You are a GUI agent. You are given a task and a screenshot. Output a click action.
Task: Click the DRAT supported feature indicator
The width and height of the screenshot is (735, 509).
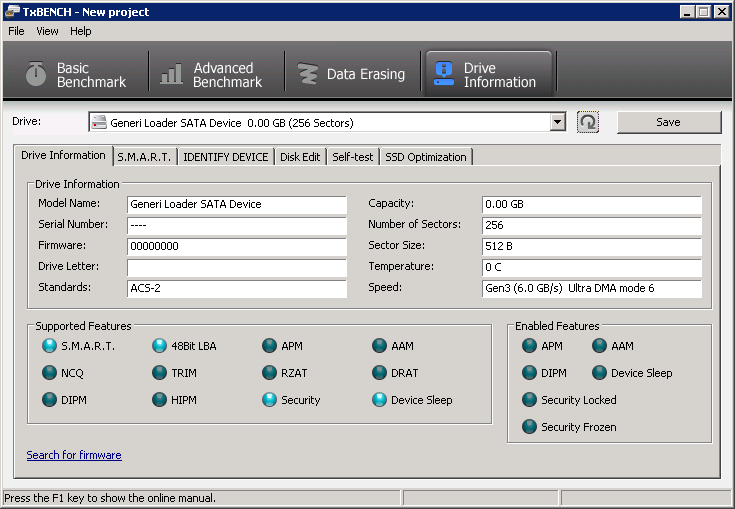(379, 373)
